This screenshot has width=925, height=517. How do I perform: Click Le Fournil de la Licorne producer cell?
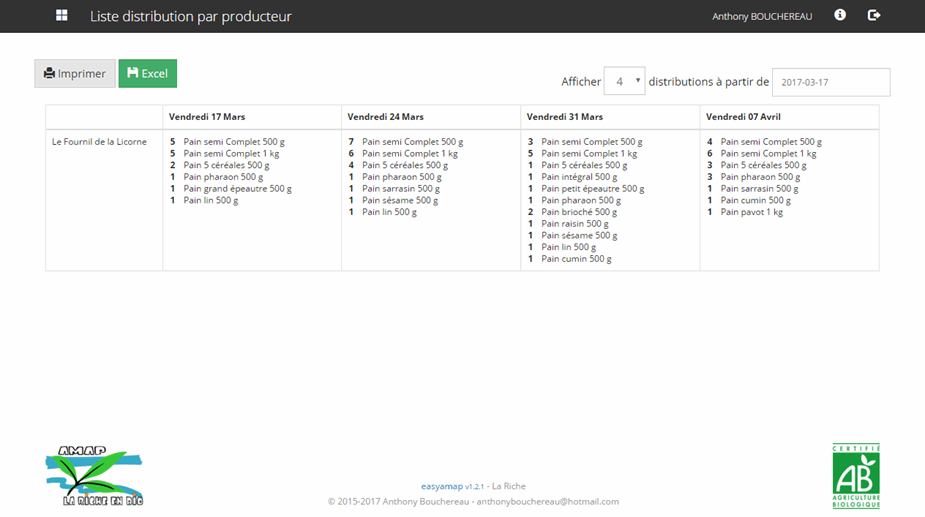tap(99, 142)
